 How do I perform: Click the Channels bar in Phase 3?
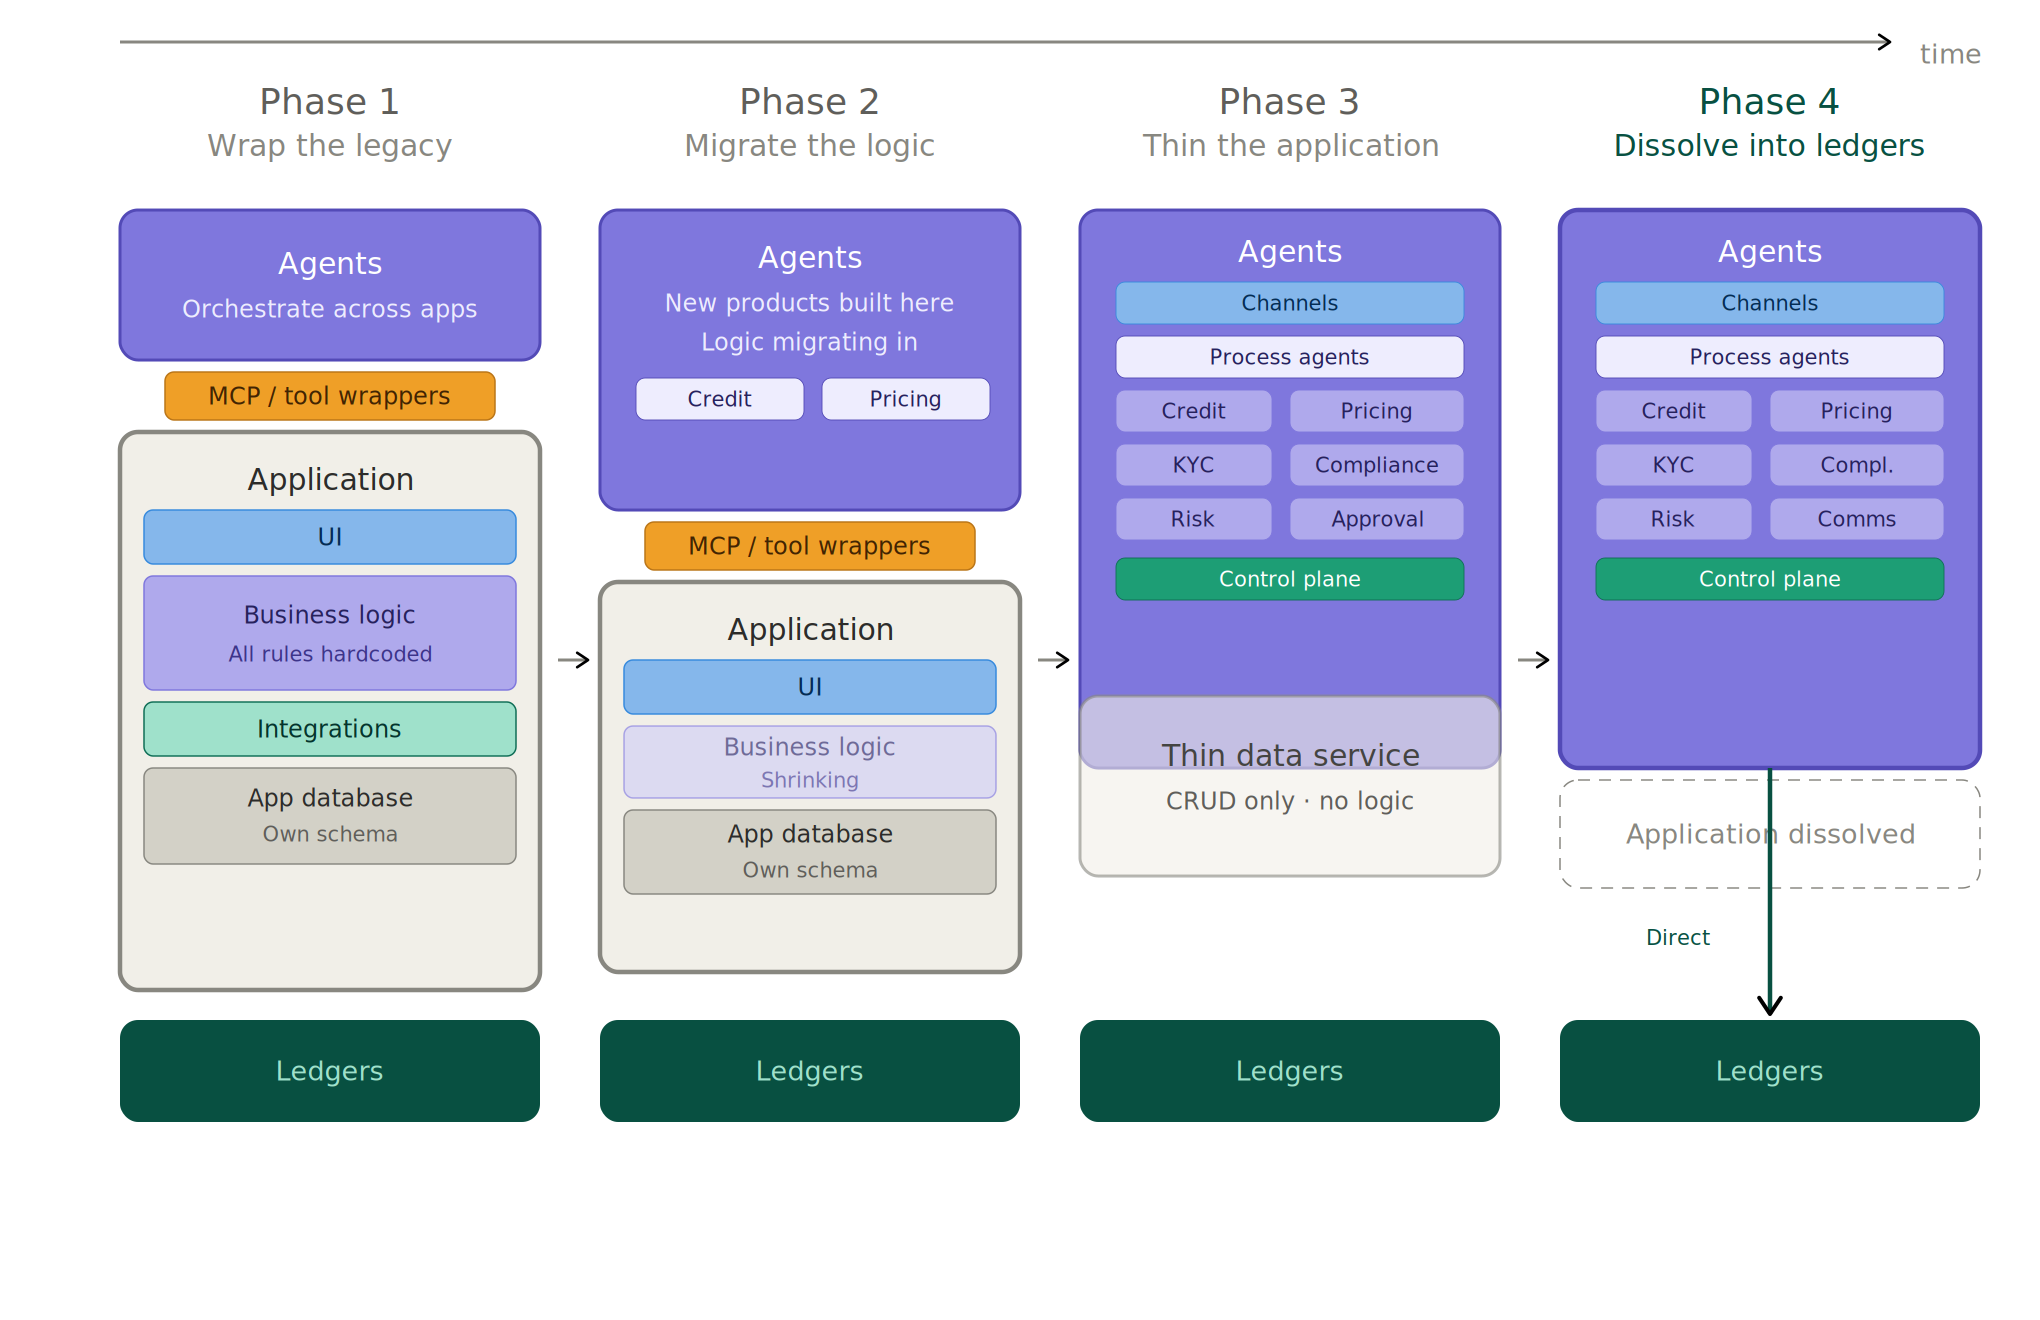(1290, 303)
